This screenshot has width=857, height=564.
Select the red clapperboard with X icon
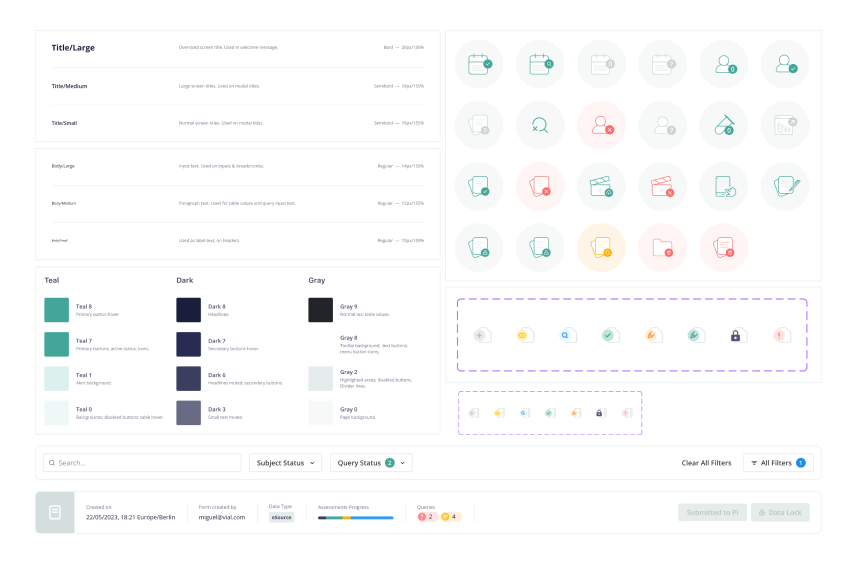click(662, 186)
